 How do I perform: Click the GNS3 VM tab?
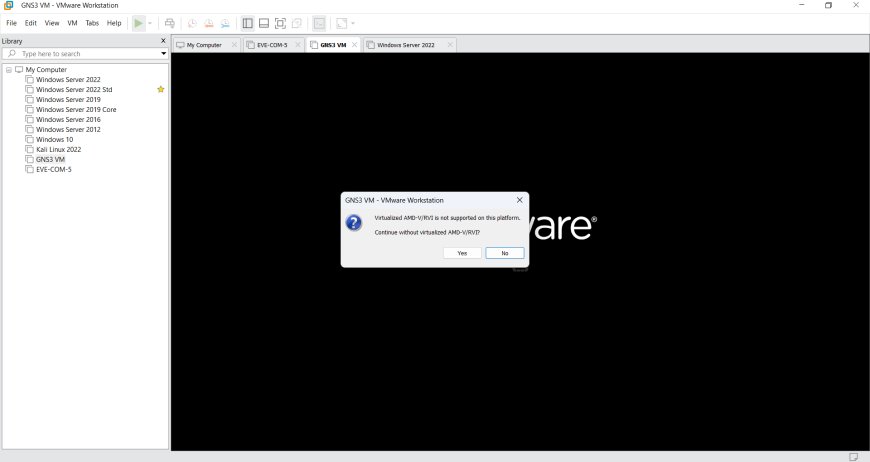coord(333,45)
